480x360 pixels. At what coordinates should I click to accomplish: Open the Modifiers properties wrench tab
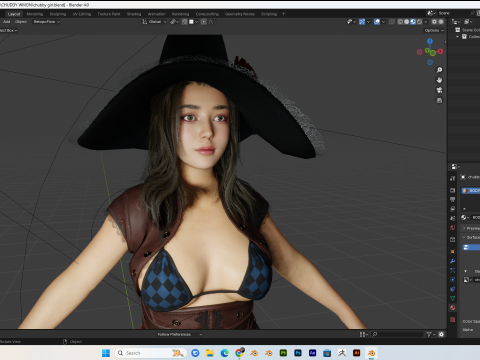click(452, 261)
